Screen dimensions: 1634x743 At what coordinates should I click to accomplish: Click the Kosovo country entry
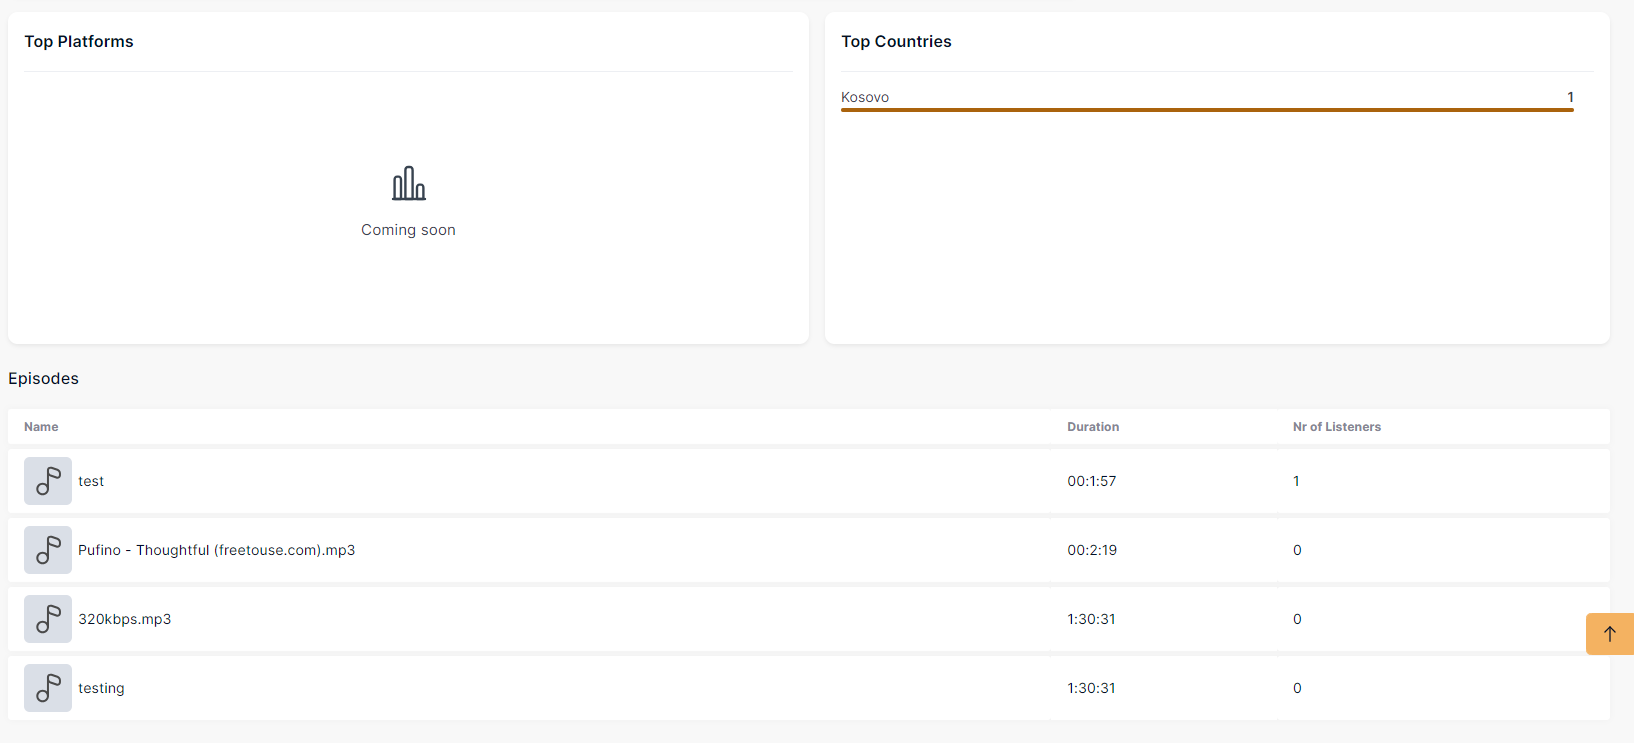point(865,97)
